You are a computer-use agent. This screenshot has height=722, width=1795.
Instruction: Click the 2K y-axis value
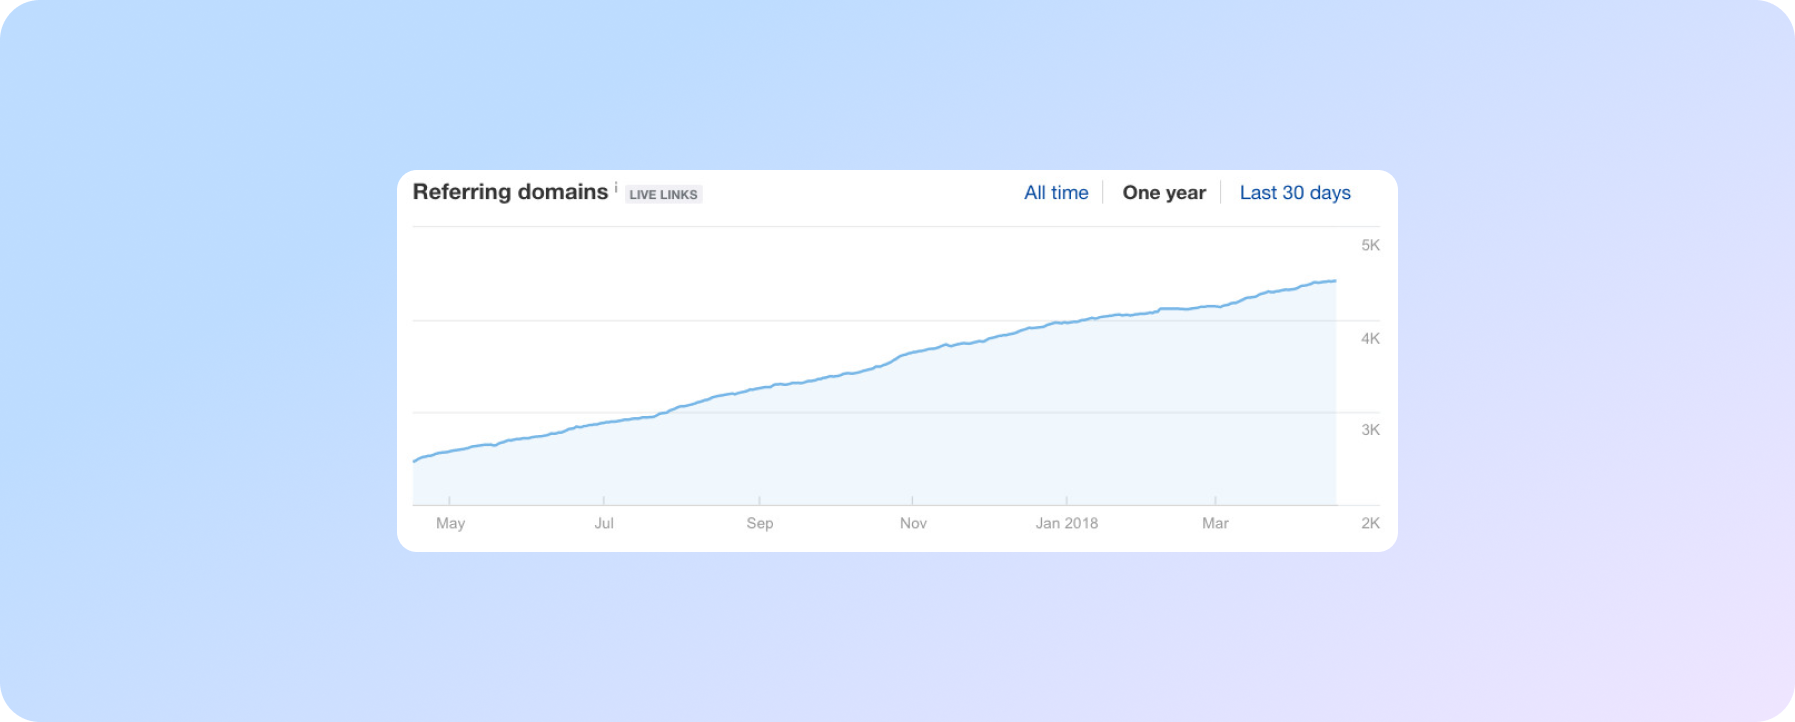(1370, 523)
